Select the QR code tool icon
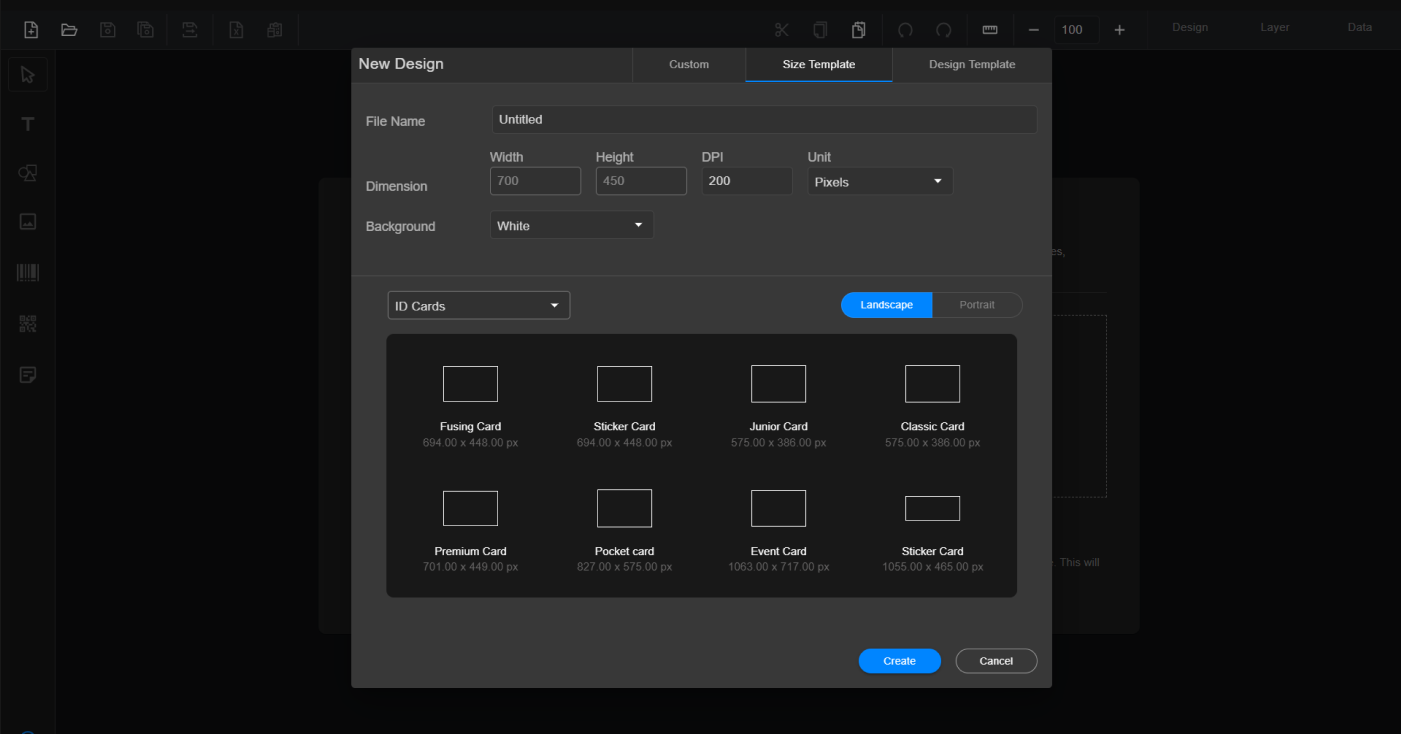The height and width of the screenshot is (734, 1401). coord(28,324)
